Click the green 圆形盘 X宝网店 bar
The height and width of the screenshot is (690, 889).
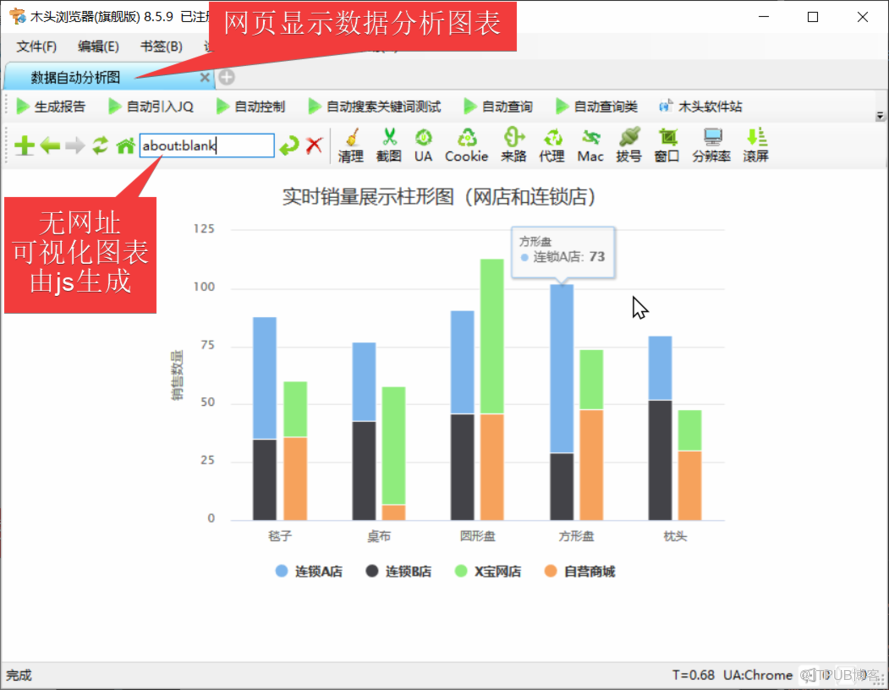tap(492, 336)
